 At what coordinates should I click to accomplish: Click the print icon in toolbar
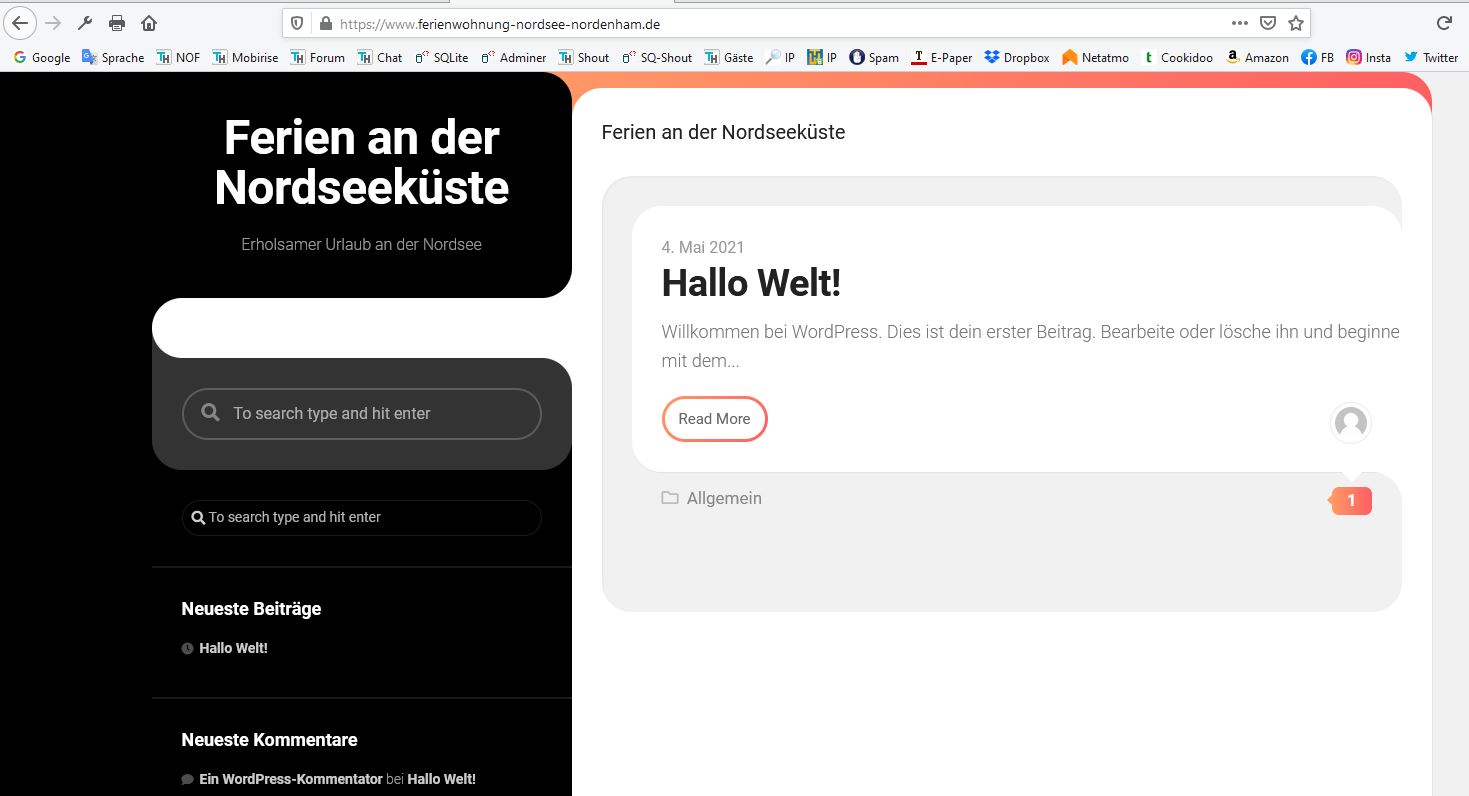[x=117, y=23]
